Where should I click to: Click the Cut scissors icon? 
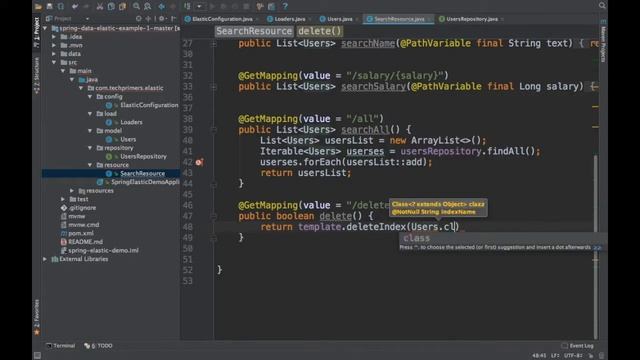coord(100,6)
